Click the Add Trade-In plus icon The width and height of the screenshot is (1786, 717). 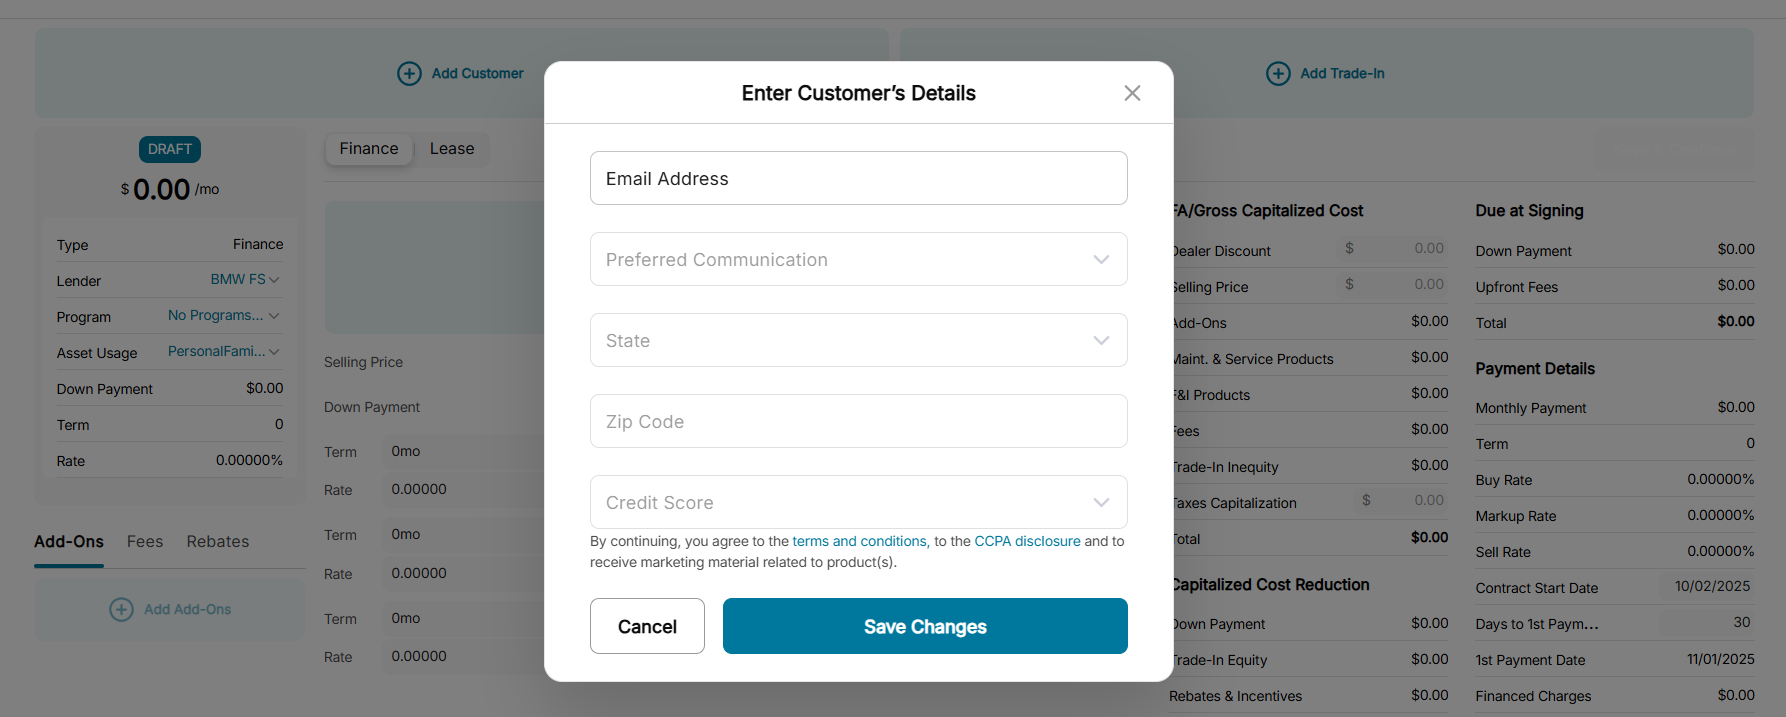pos(1278,74)
